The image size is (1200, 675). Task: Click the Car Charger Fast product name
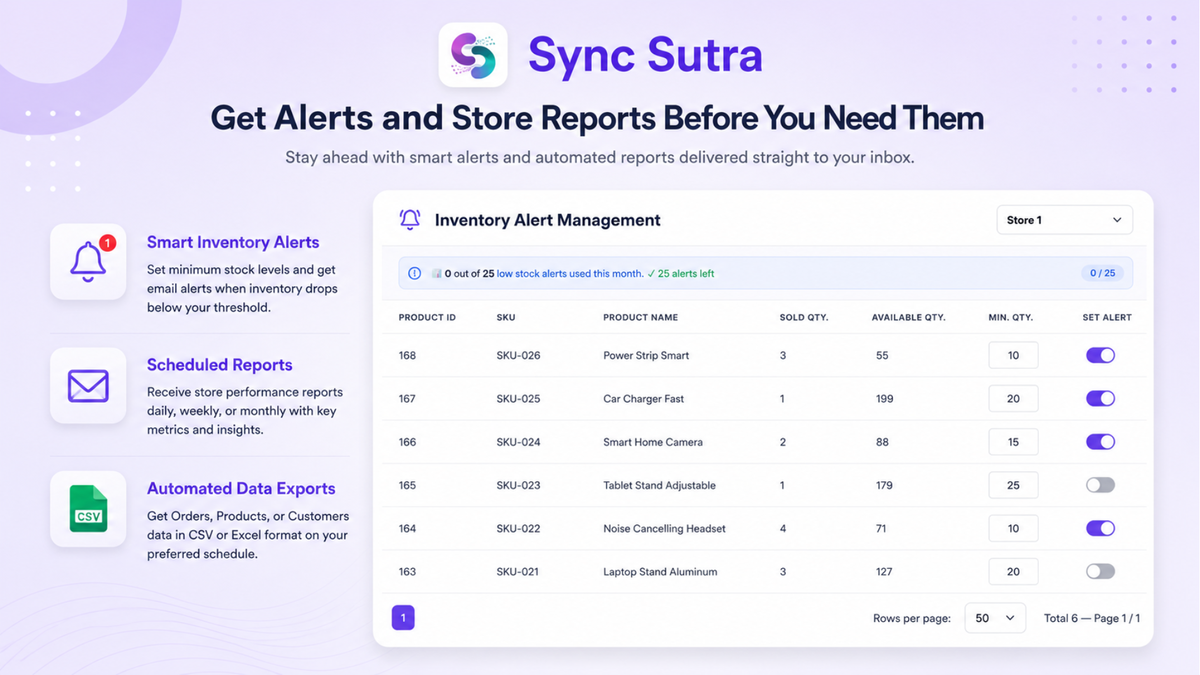click(x=644, y=398)
